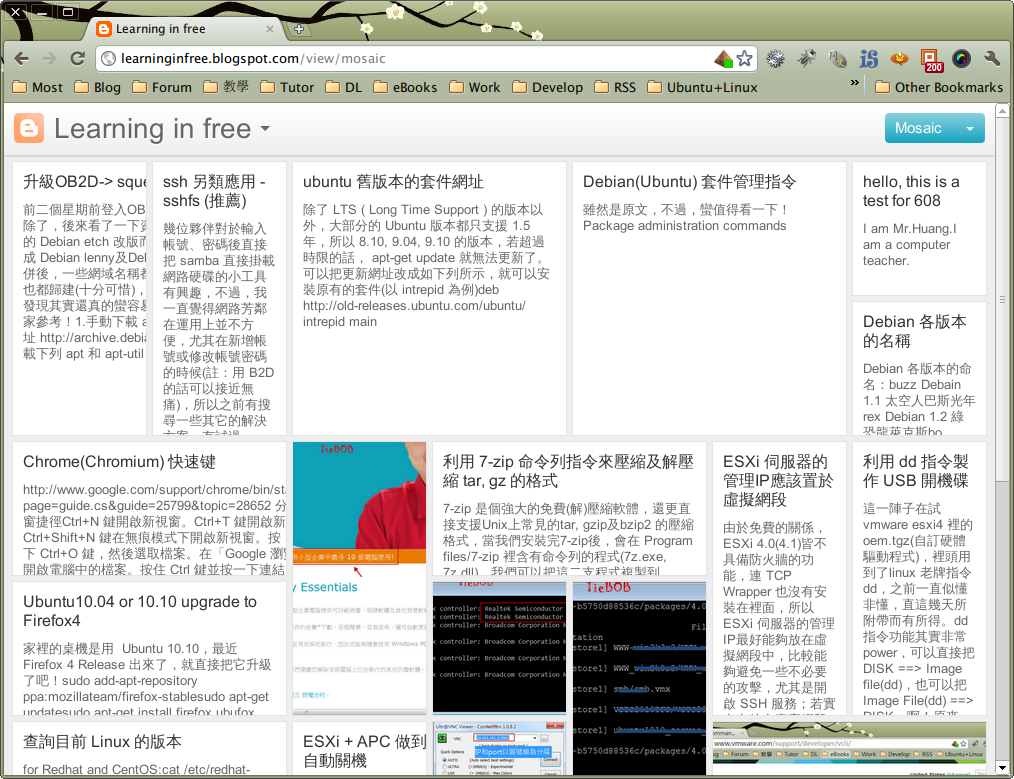
Task: Click the TieBOB packages terminal thumbnail
Action: [x=640, y=678]
